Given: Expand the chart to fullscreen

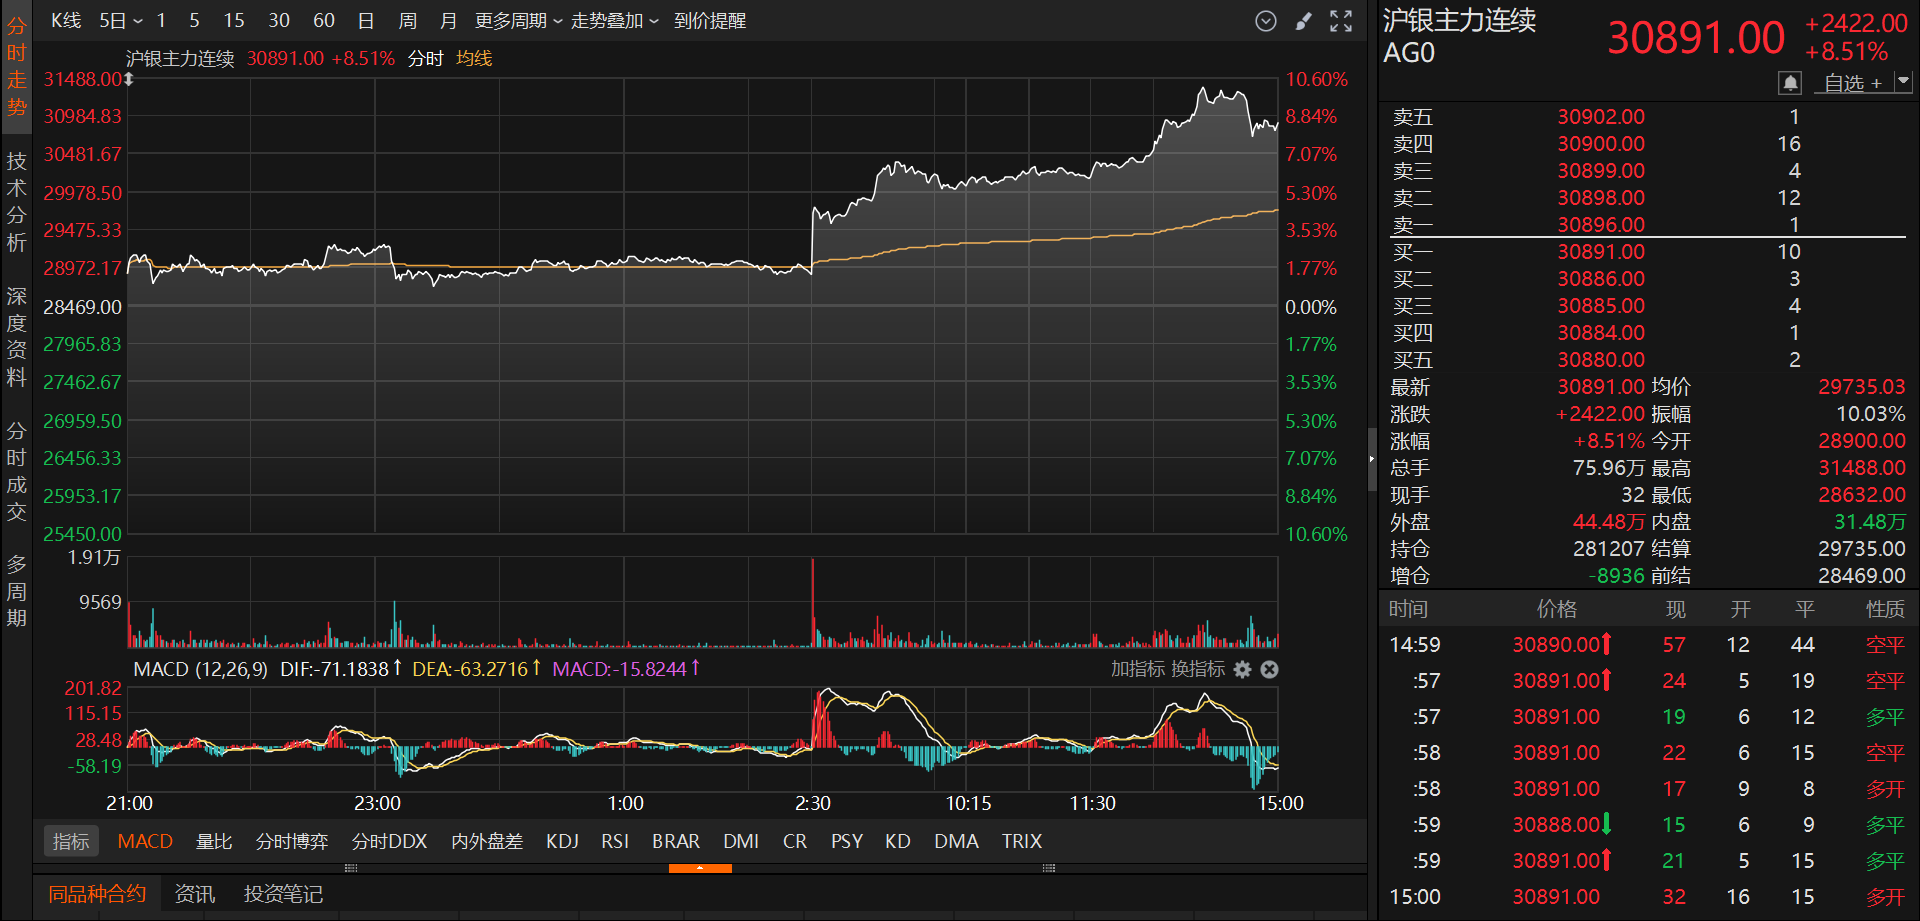Looking at the screenshot, I should point(1341,21).
